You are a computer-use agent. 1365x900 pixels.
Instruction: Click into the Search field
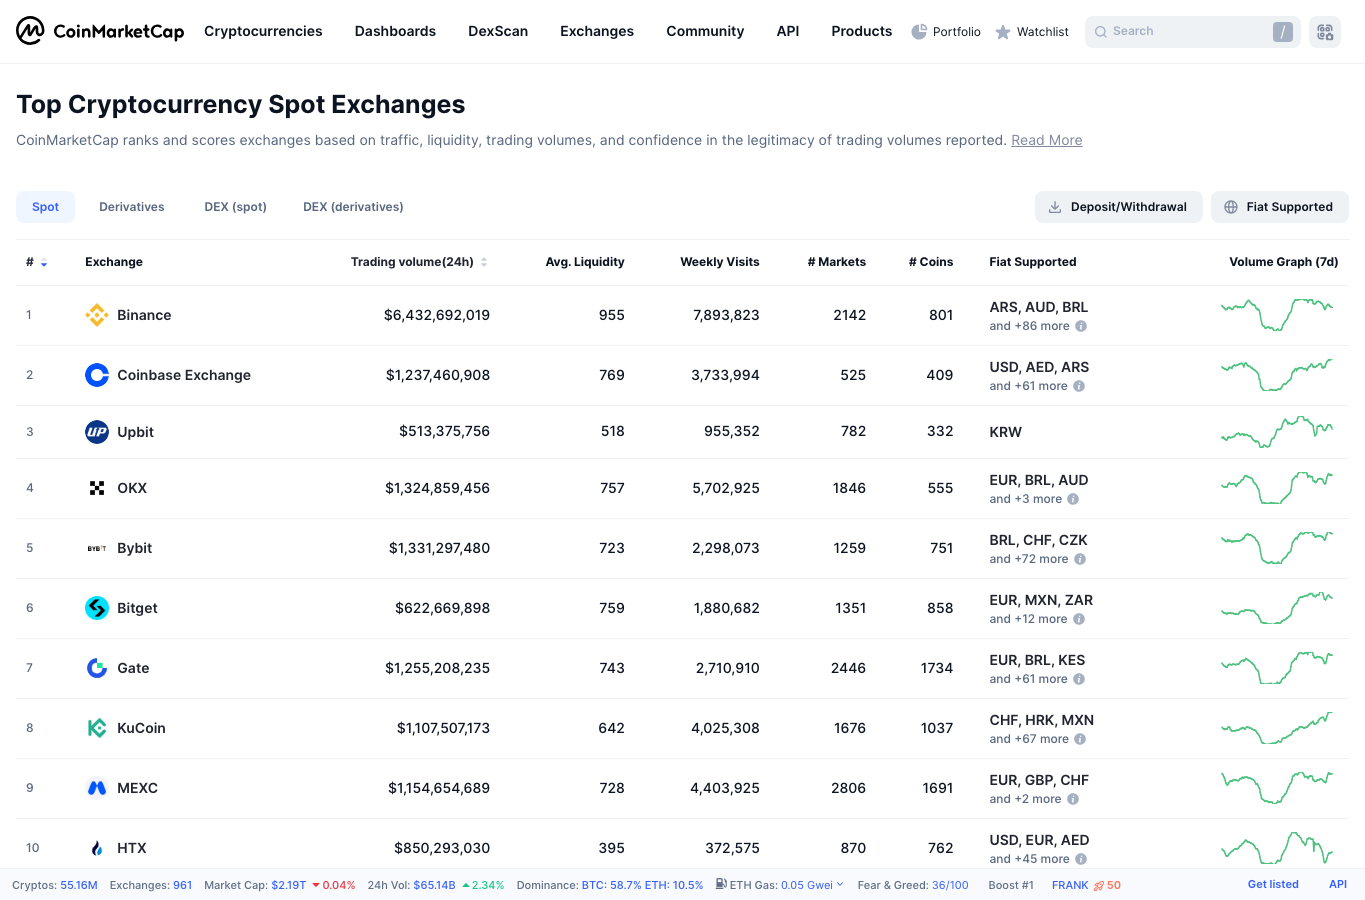click(x=1193, y=32)
